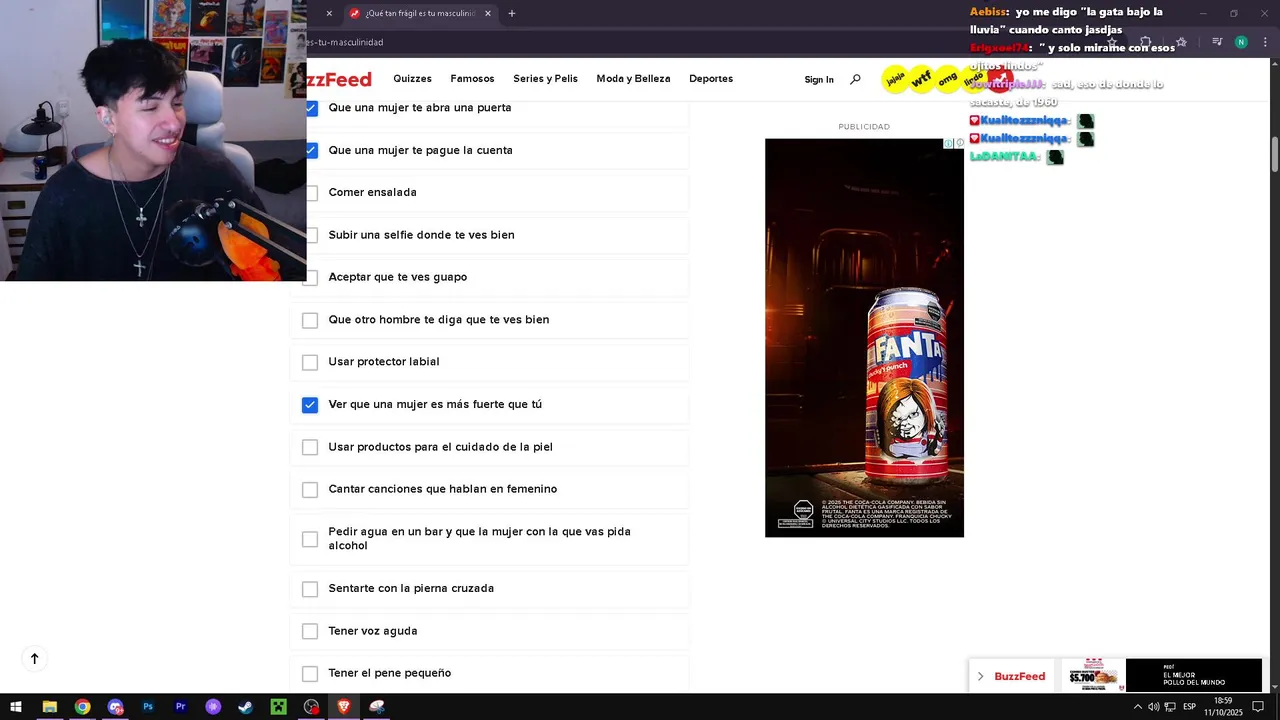Click the AdChoices icon on Fanta ad
The width and height of the screenshot is (1280, 720).
(948, 144)
